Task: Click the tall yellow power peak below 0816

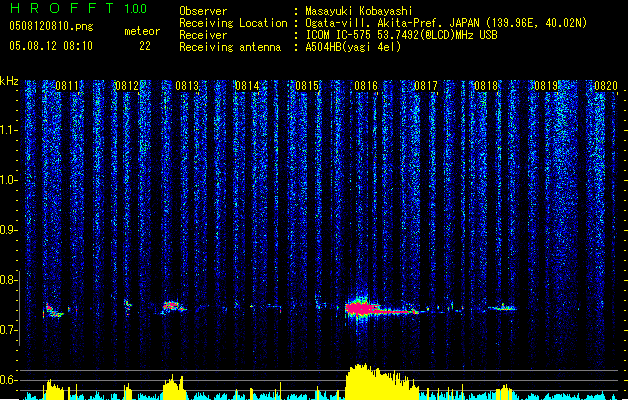Action: click(x=381, y=382)
